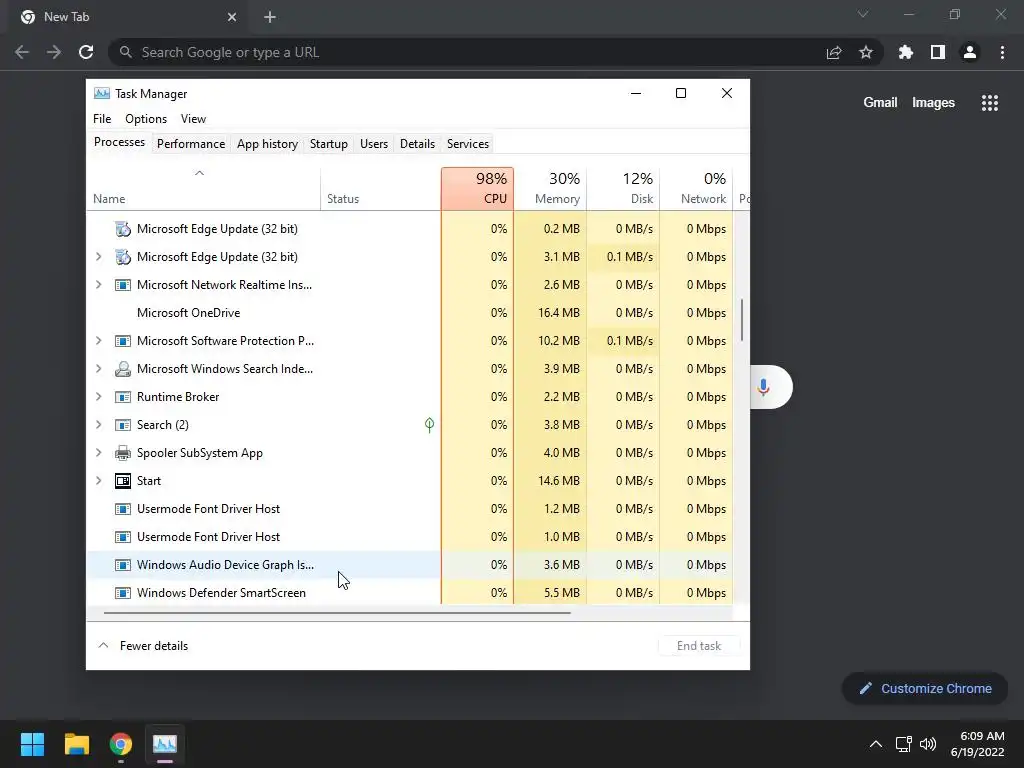Open the File menu in Task Manager
The image size is (1024, 768).
coord(102,119)
